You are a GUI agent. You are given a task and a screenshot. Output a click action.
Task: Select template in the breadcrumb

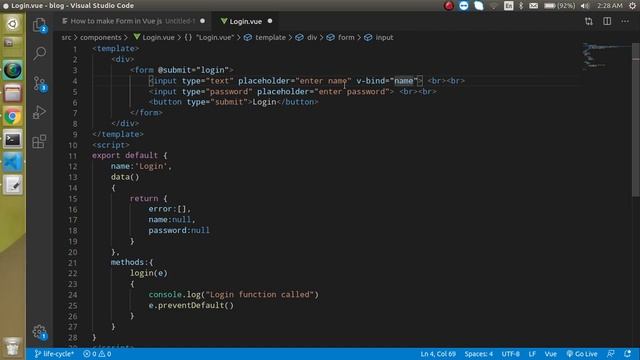pyautogui.click(x=265, y=38)
